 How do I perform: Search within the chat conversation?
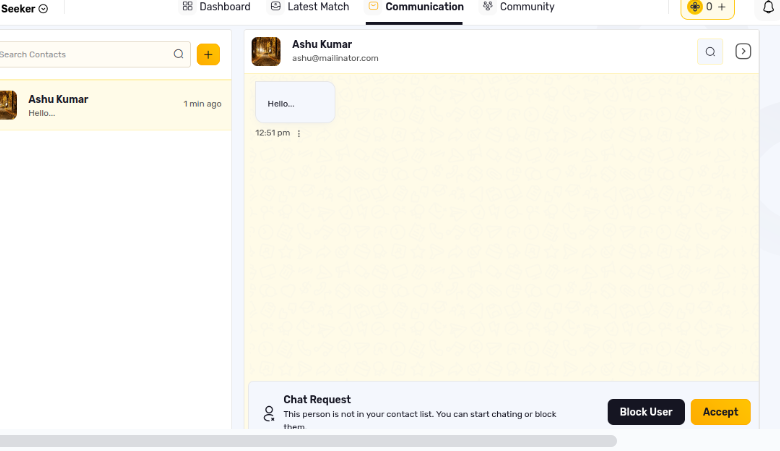pyautogui.click(x=710, y=51)
